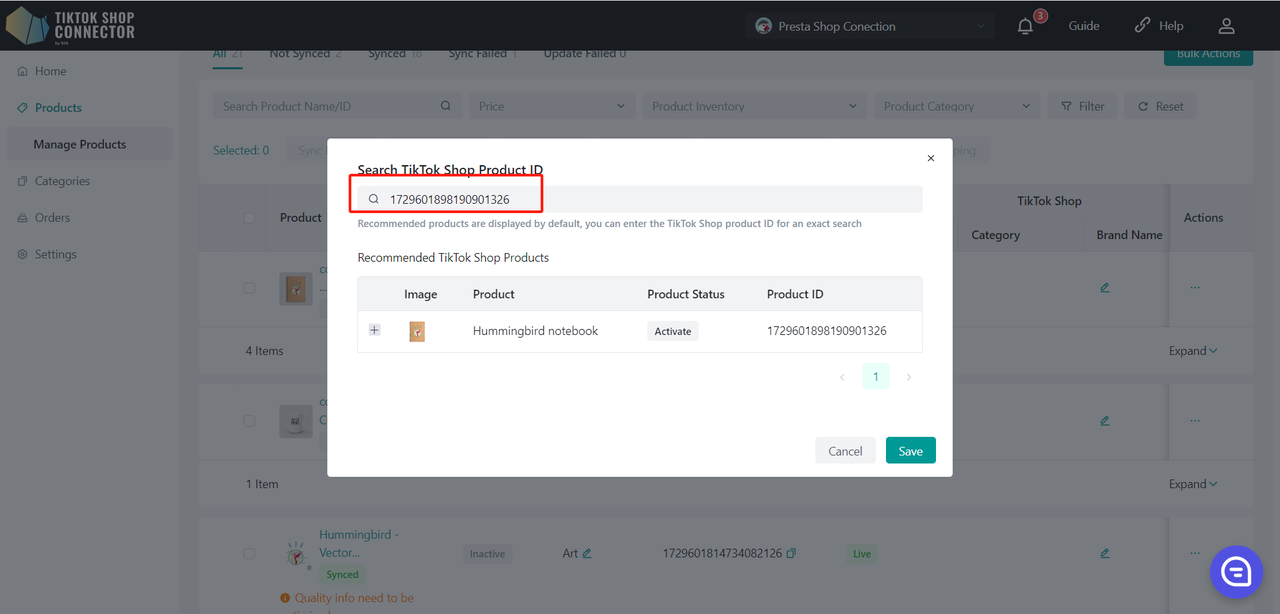This screenshot has width=1280, height=614.
Task: Click the Synced status tag
Action: point(342,575)
